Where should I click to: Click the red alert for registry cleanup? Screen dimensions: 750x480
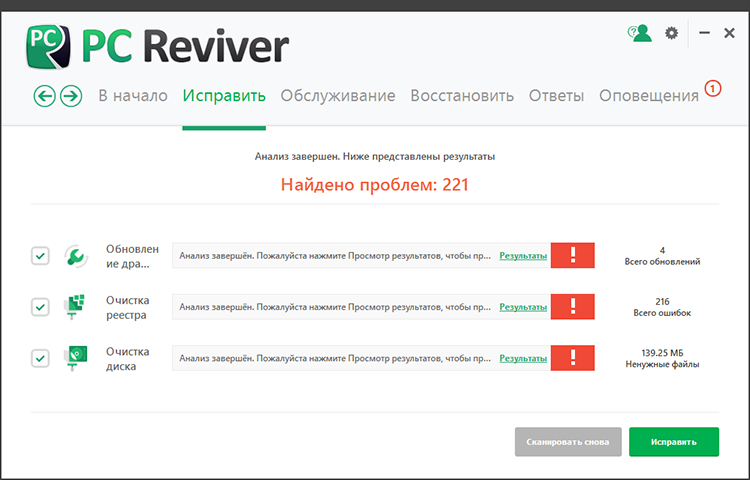[x=573, y=306]
